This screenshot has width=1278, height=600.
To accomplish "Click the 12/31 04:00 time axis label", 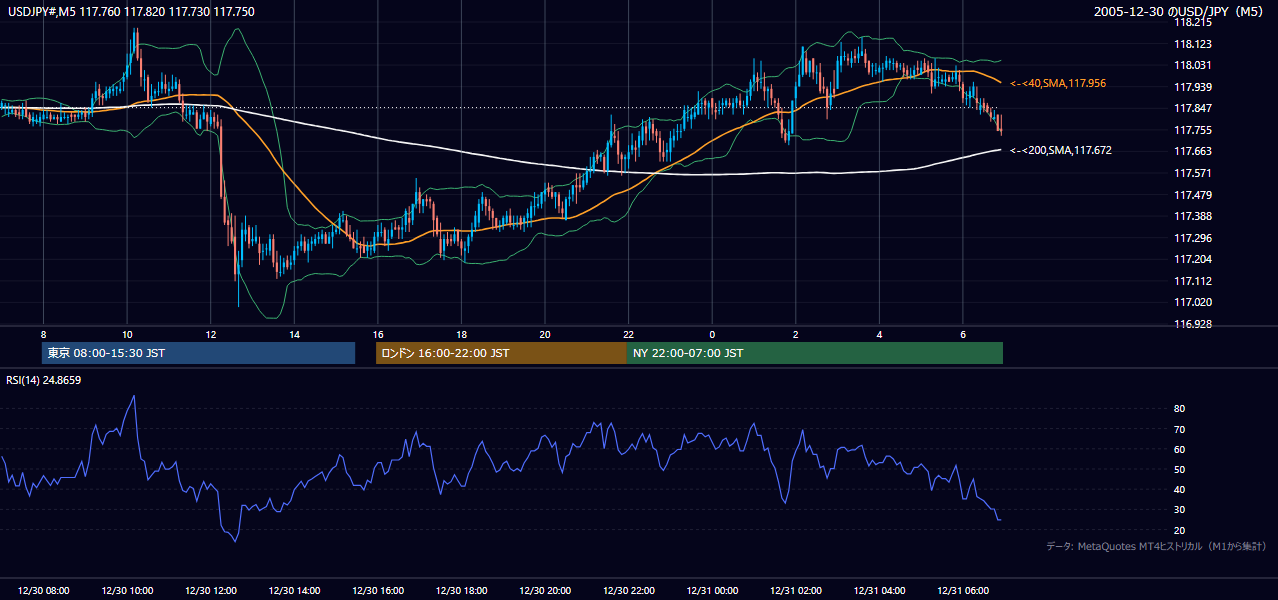I will click(x=879, y=591).
